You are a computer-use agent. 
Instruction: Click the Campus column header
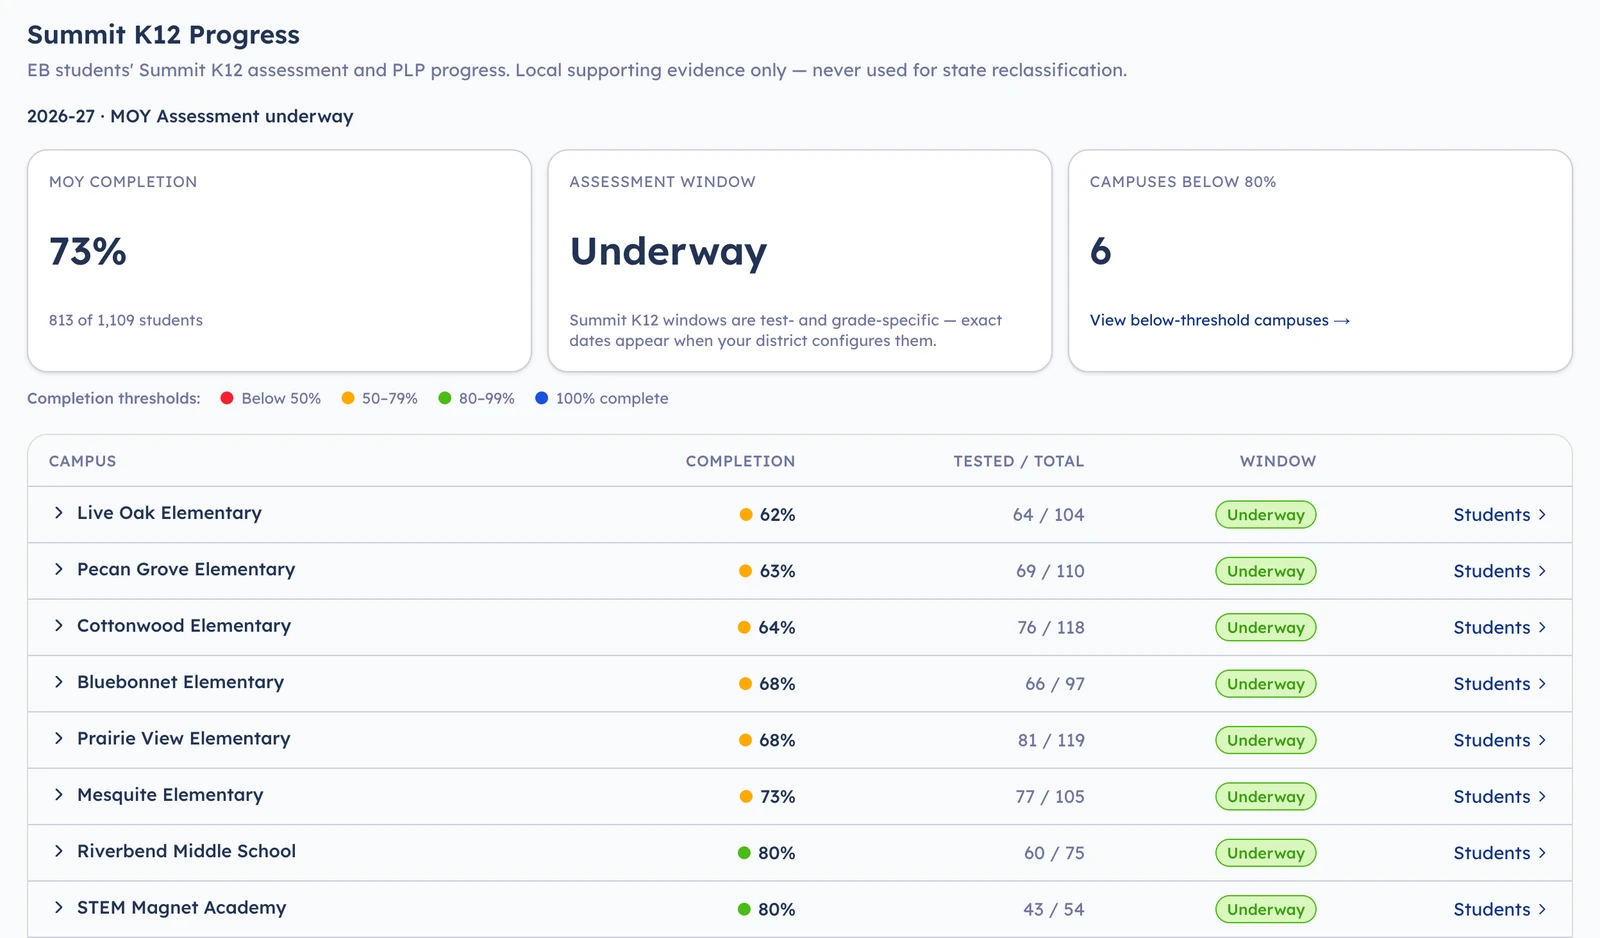point(83,461)
